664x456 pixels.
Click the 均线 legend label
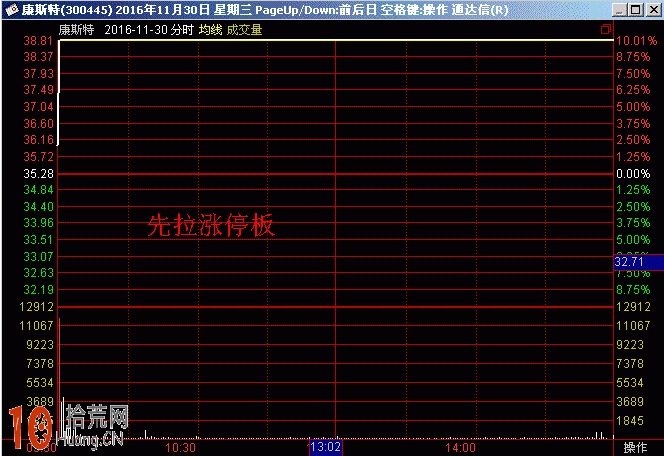click(210, 30)
